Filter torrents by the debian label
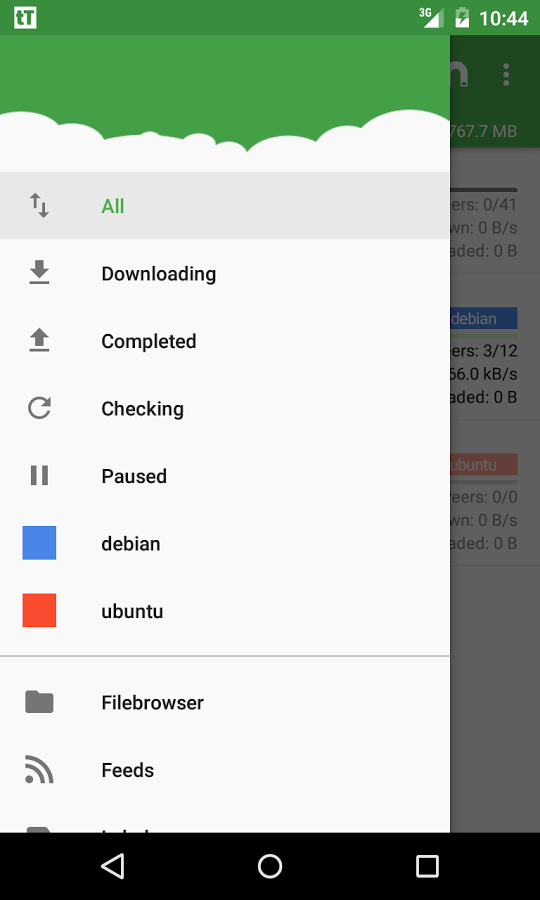 [x=225, y=543]
